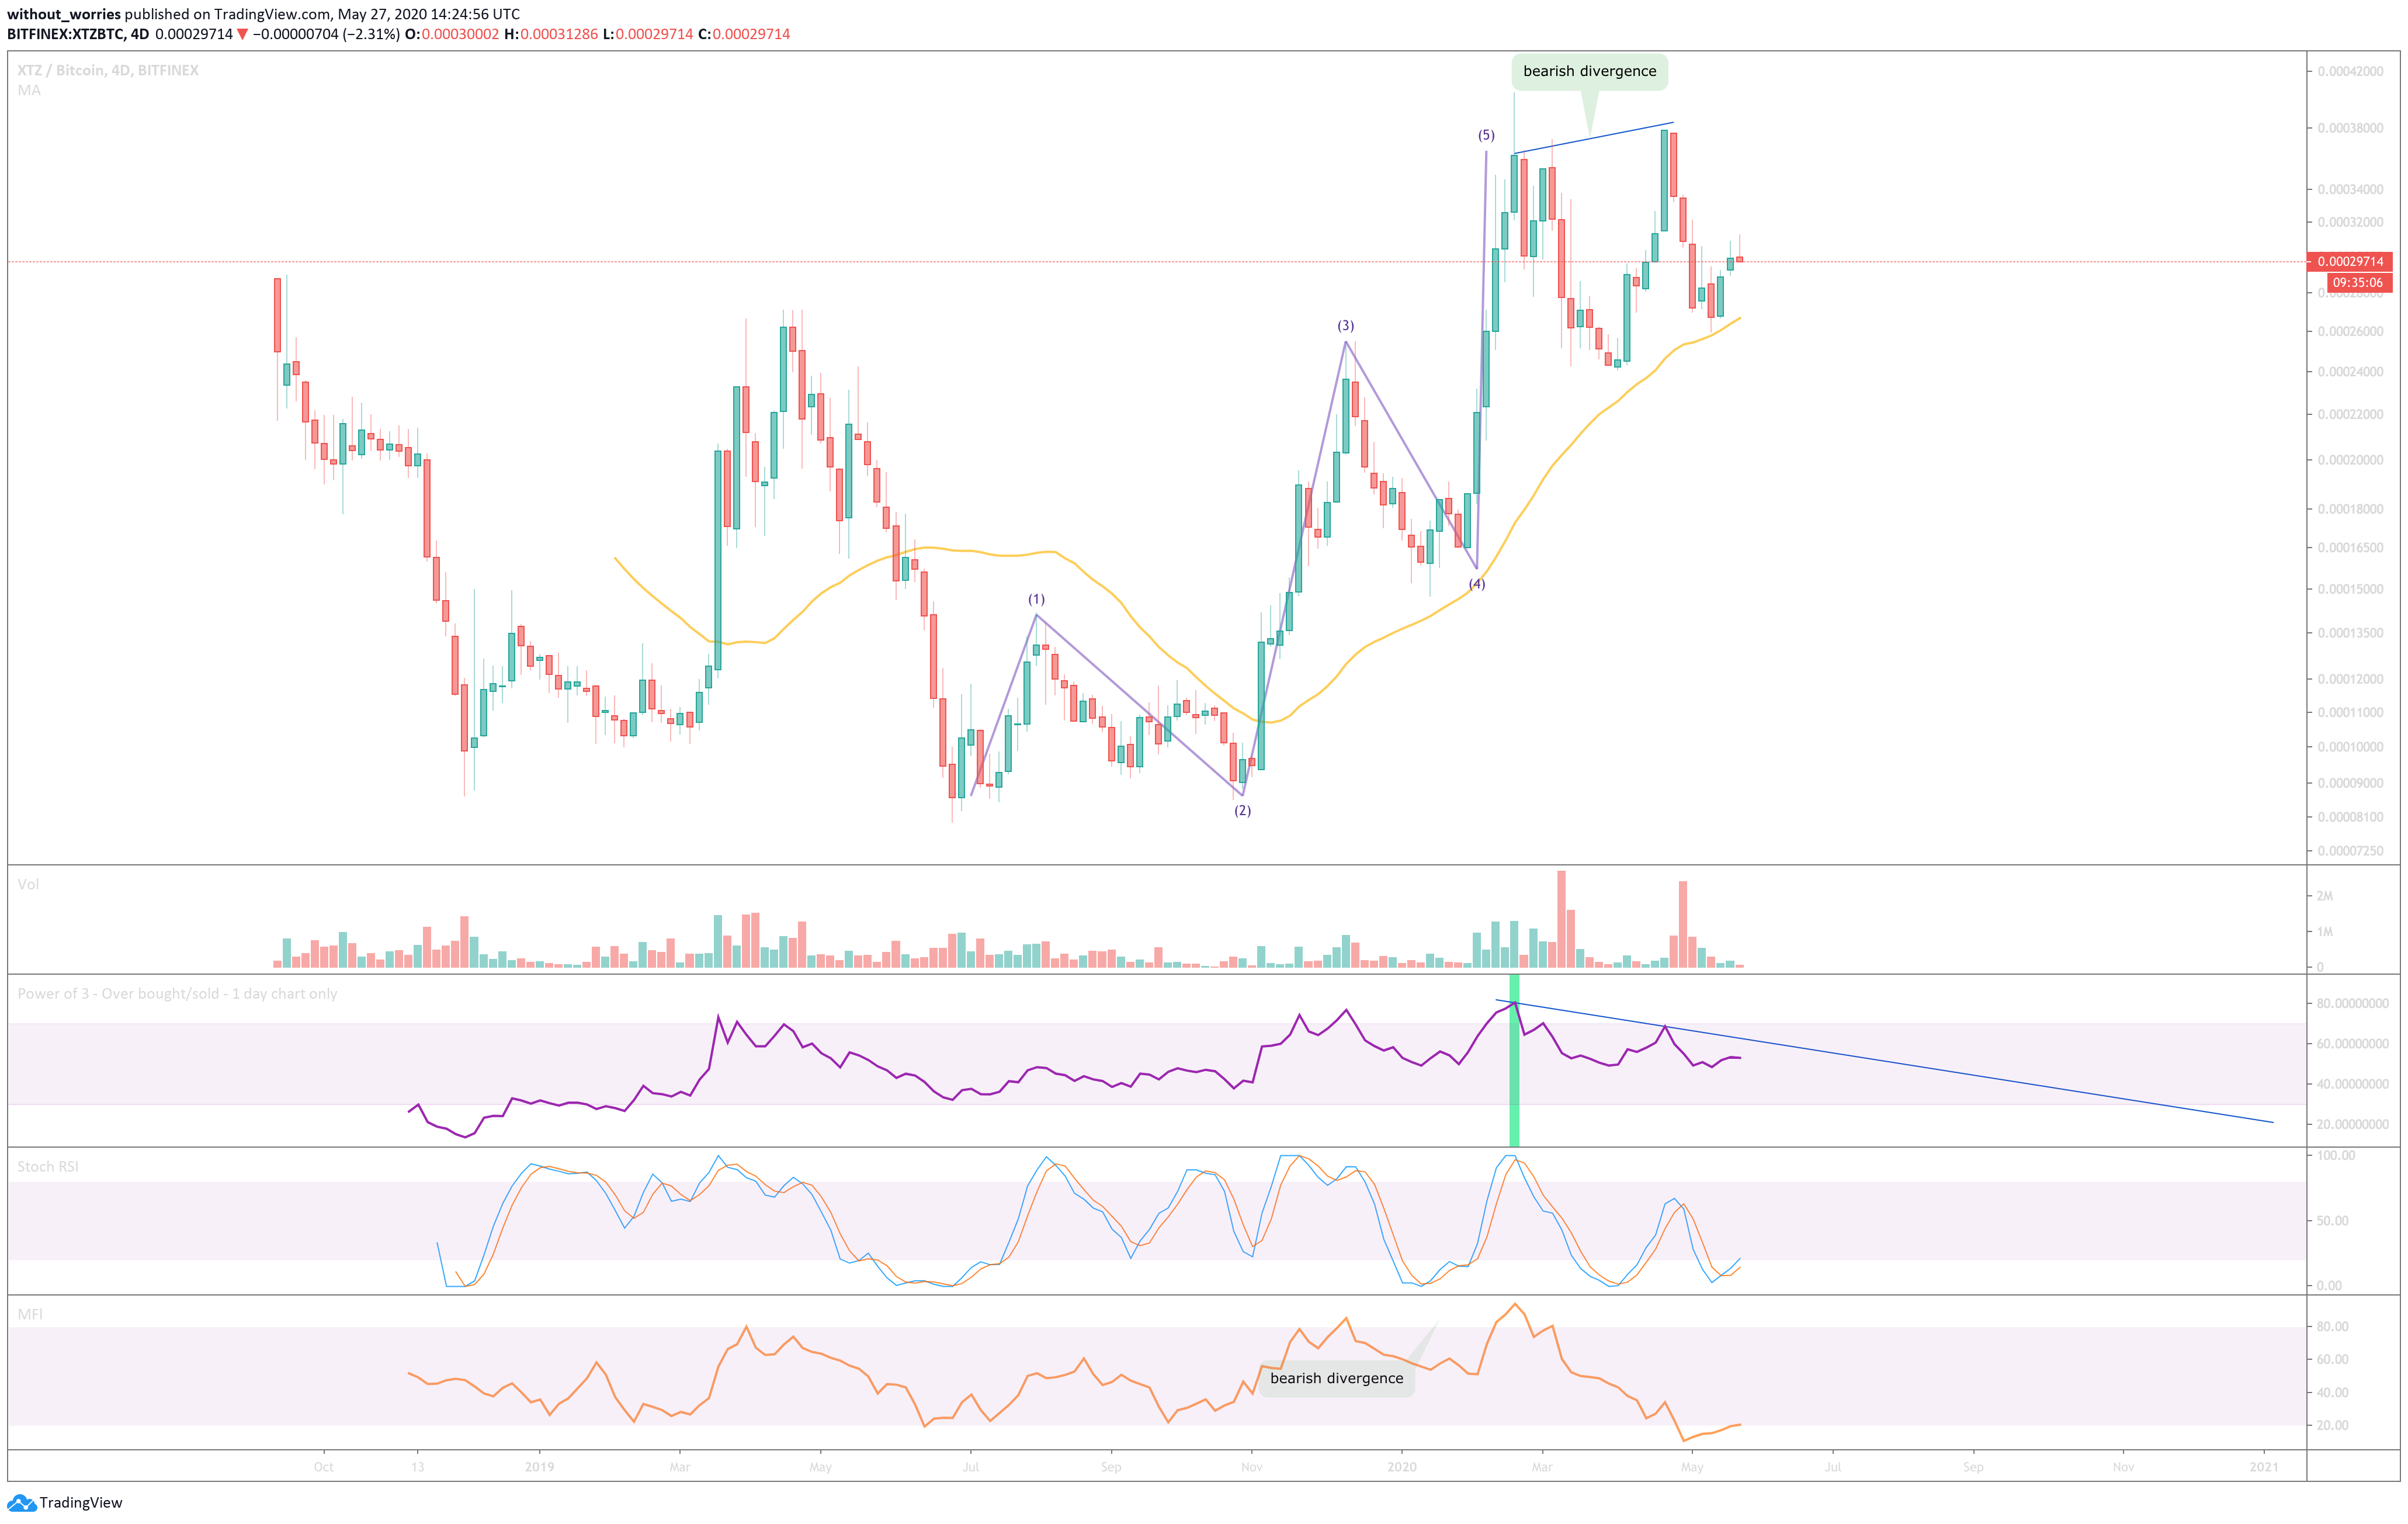This screenshot has width=2408, height=1524.
Task: Select the blue divergence line above price highs
Action: [x=1594, y=138]
